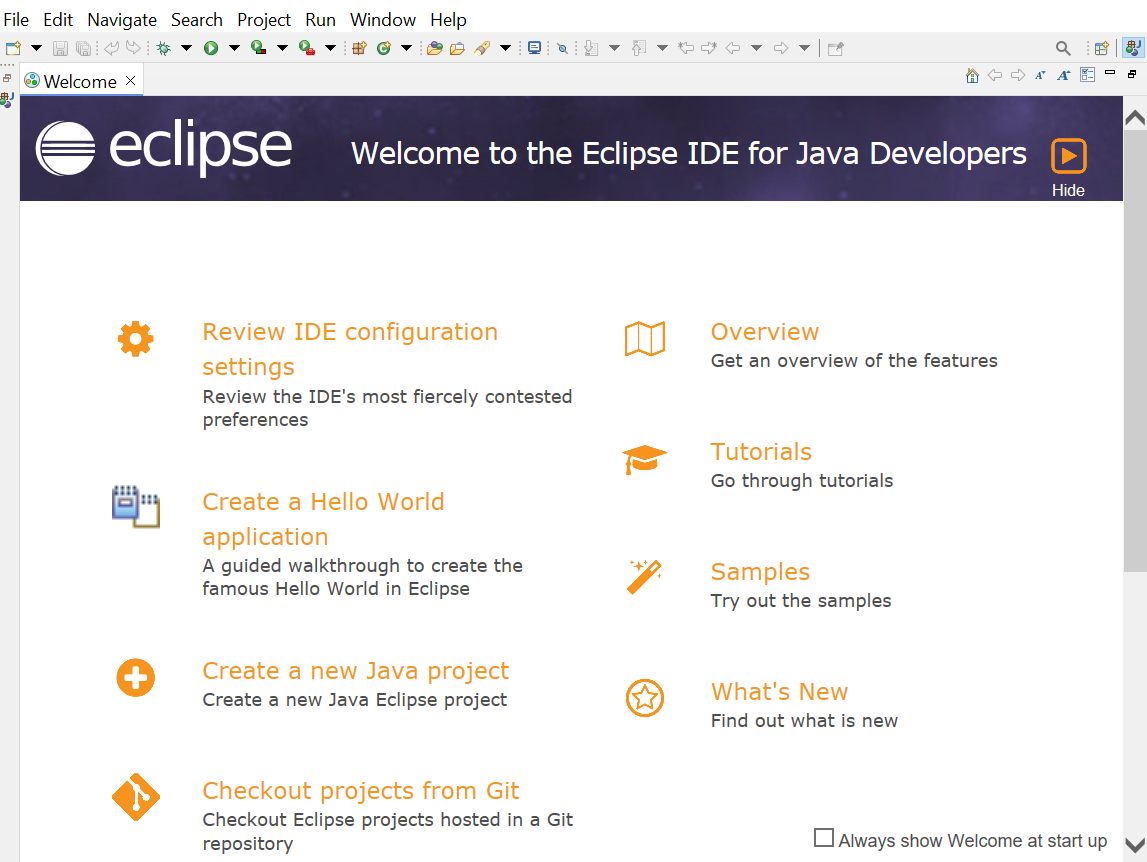Click the green Run button
The image size is (1147, 862).
[x=211, y=48]
